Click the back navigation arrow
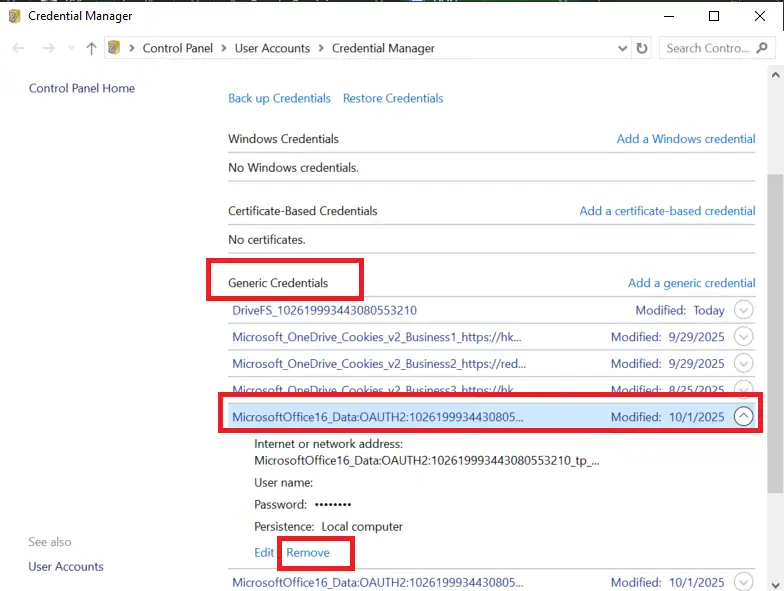 [18, 48]
